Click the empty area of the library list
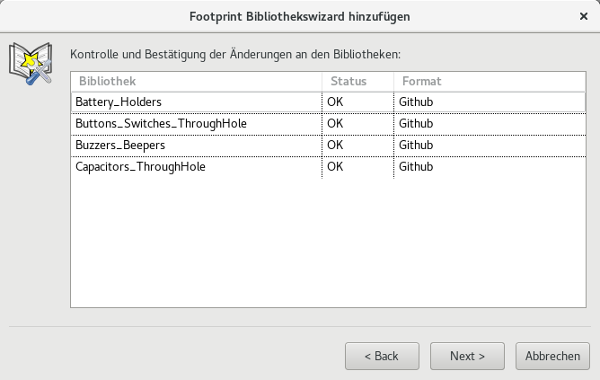Image resolution: width=600 pixels, height=380 pixels. point(328,243)
